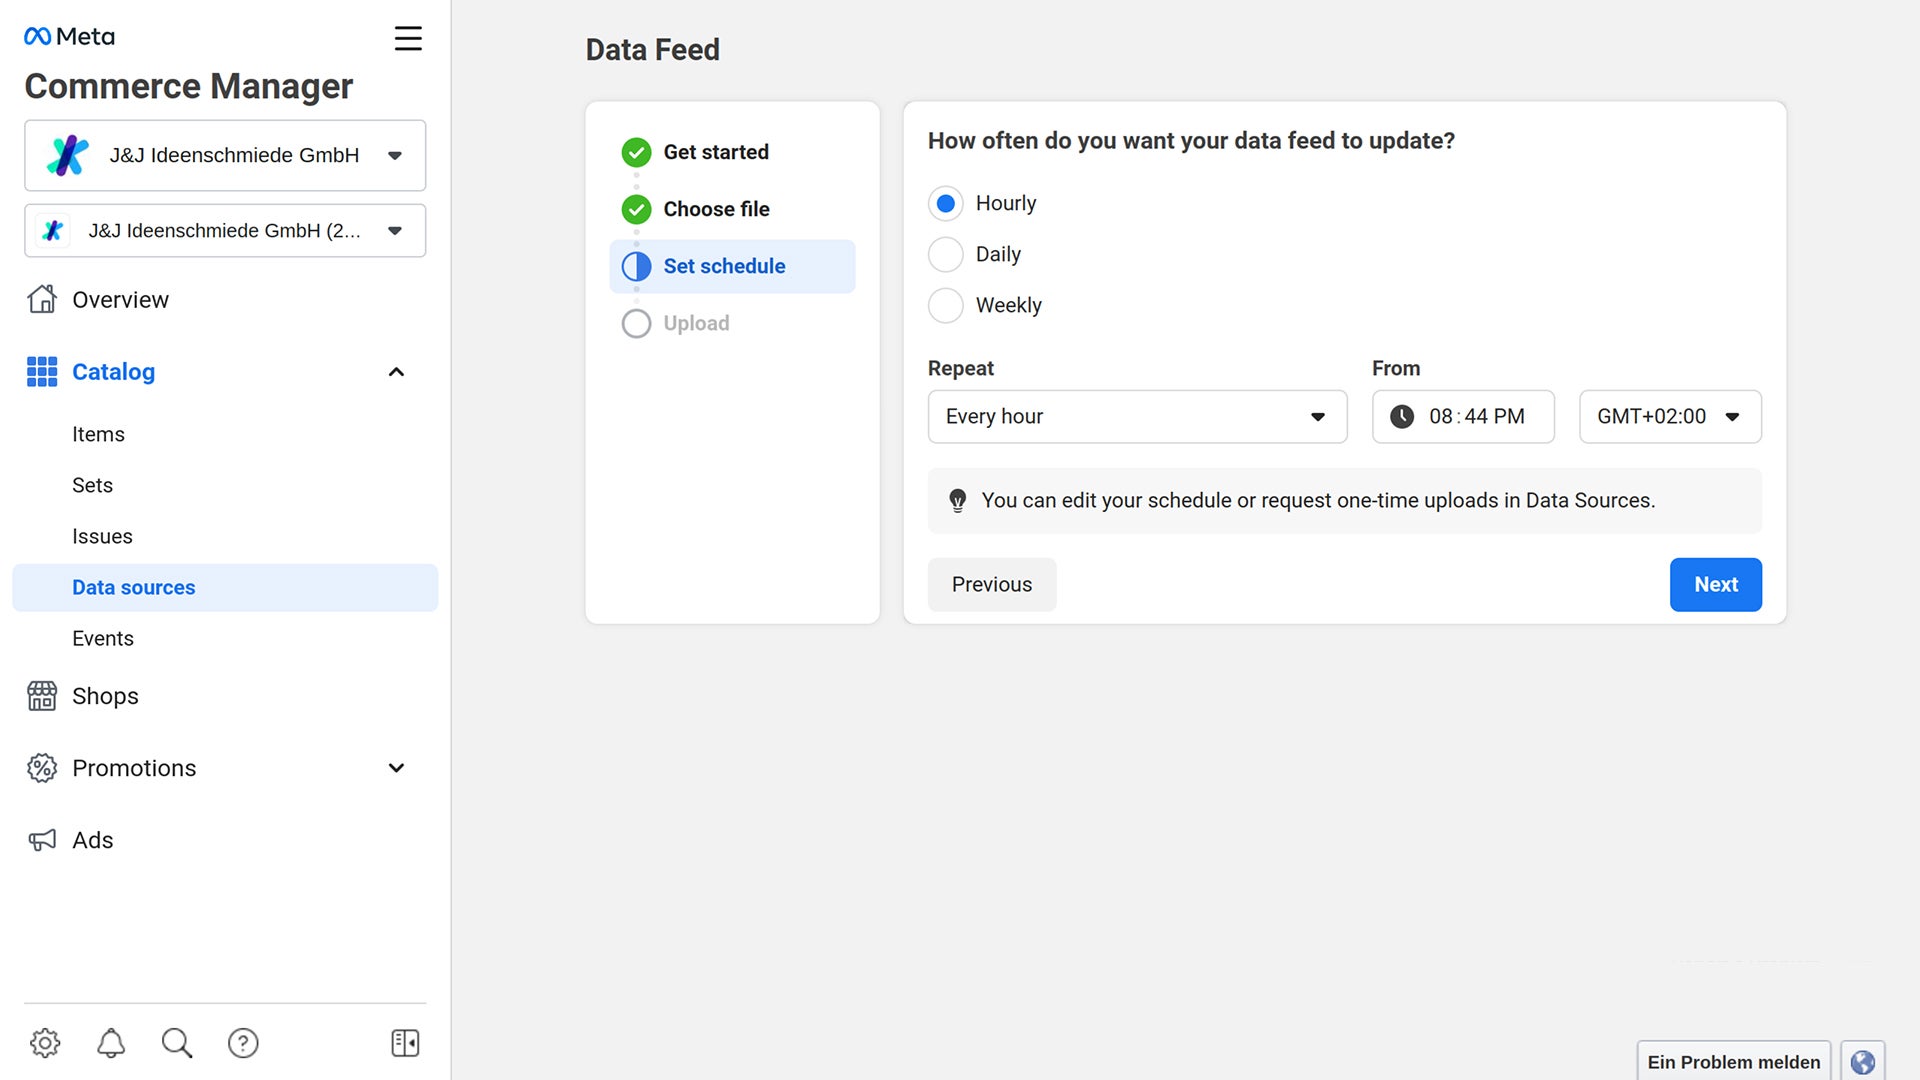This screenshot has height=1080, width=1920.
Task: Click the Promotions icon in sidebar
Action: tap(40, 767)
